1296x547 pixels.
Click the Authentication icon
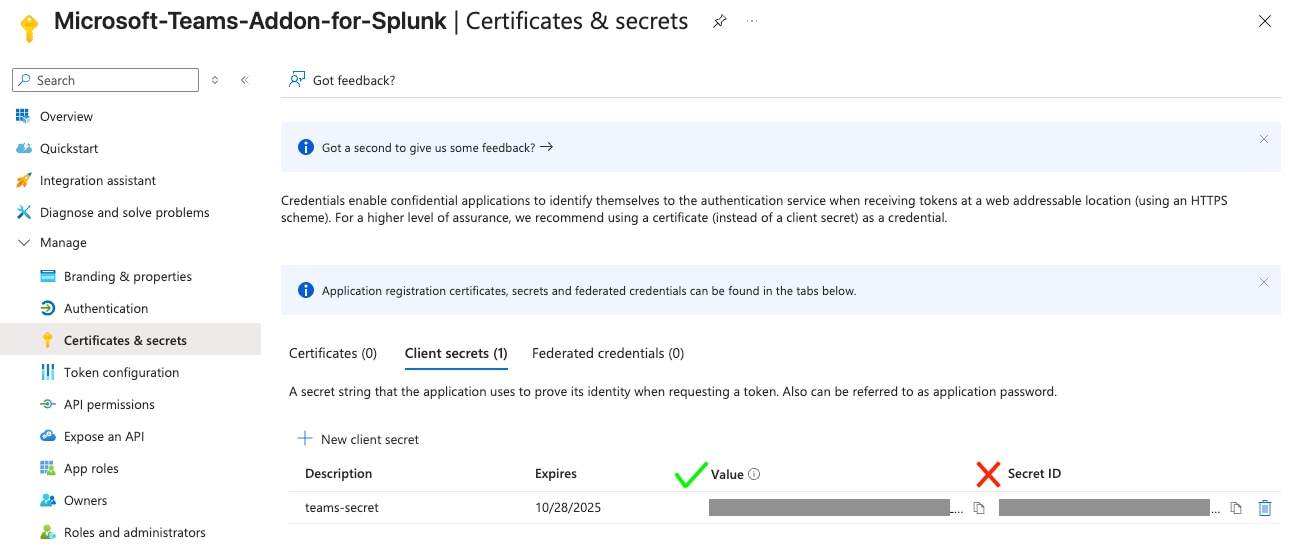pyautogui.click(x=47, y=308)
